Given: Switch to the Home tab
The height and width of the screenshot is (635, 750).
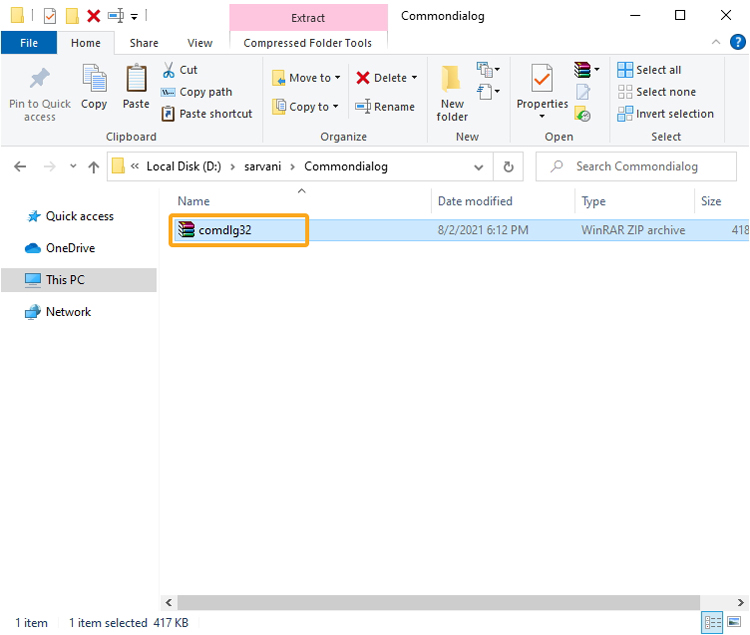Looking at the screenshot, I should 86,43.
